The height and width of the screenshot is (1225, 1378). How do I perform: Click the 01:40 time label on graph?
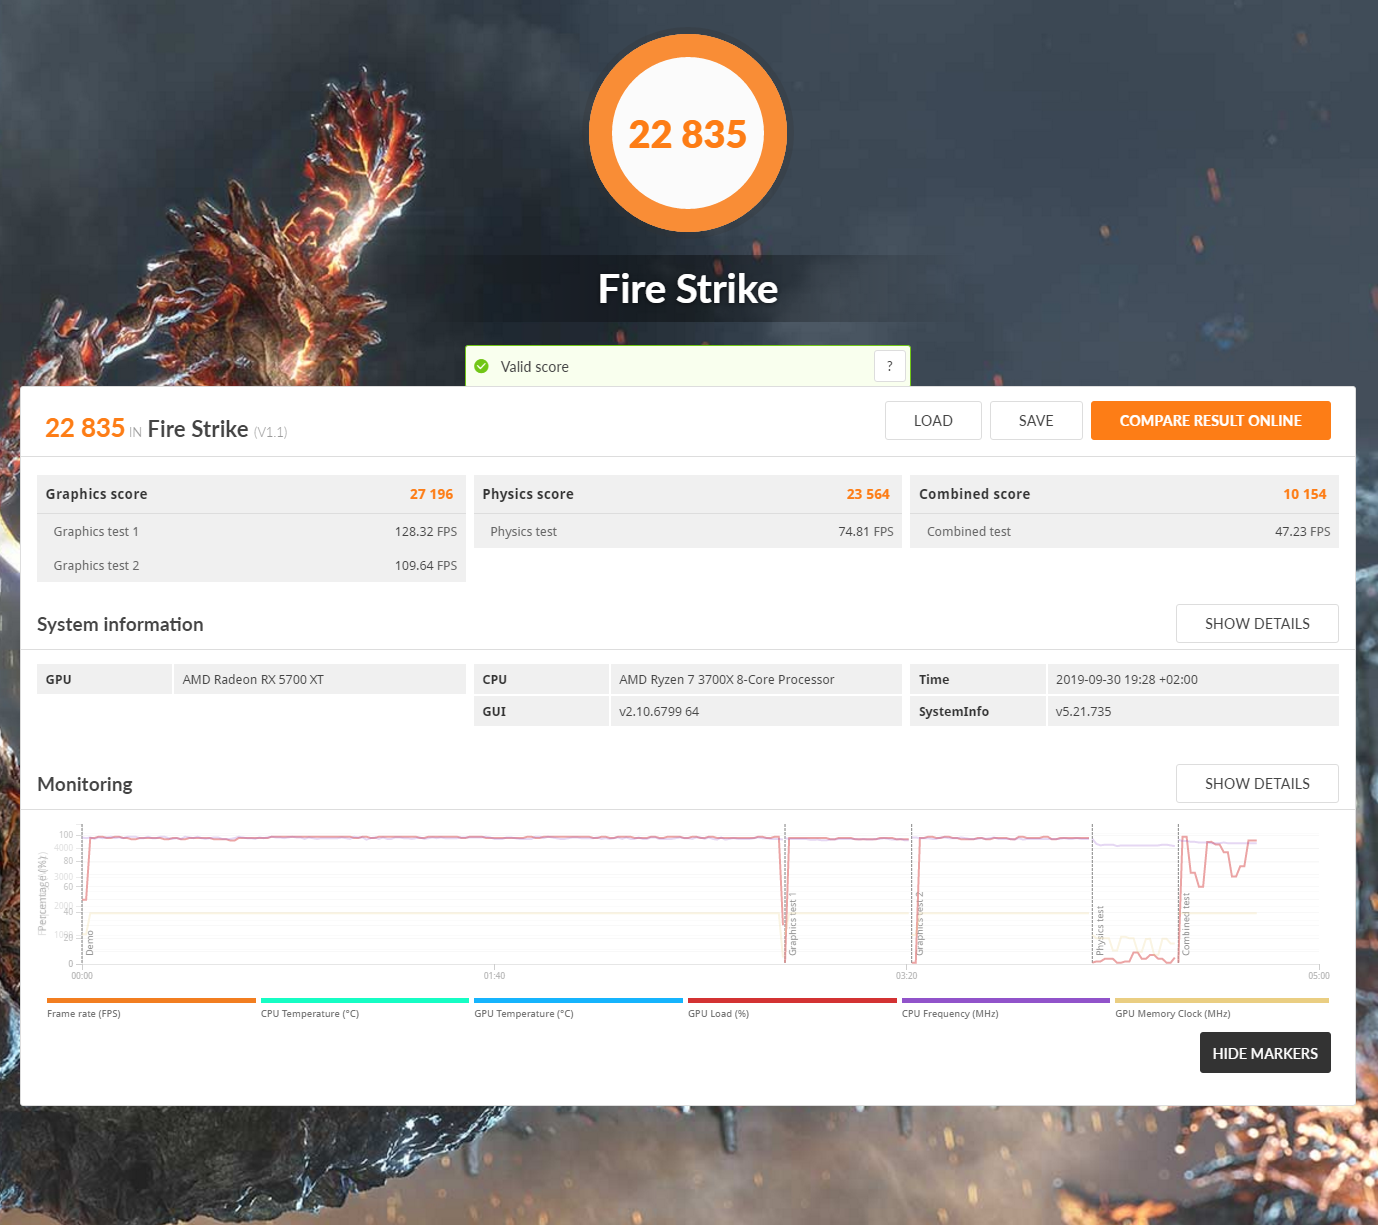494,975
